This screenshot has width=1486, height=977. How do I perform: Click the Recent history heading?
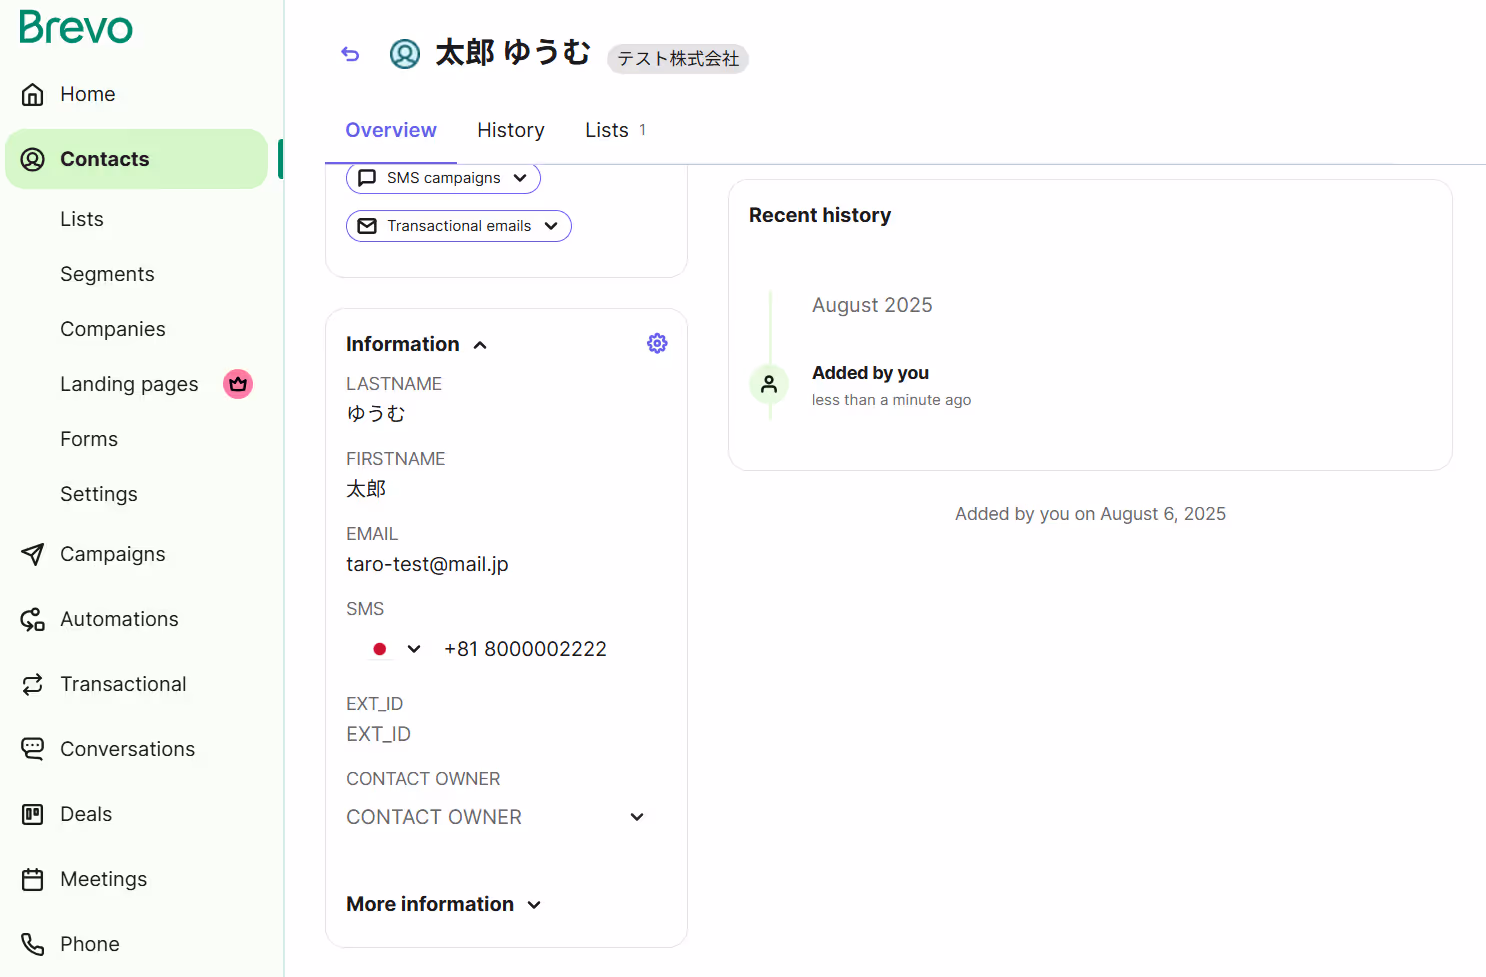pos(820,215)
